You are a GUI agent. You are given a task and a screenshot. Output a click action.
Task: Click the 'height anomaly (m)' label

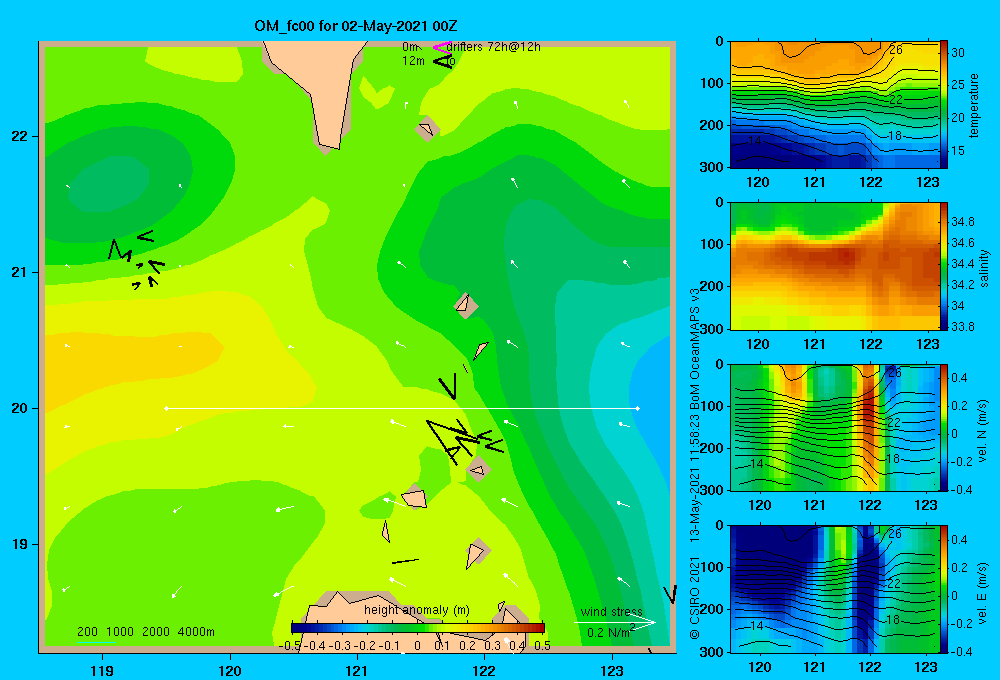tap(416, 610)
